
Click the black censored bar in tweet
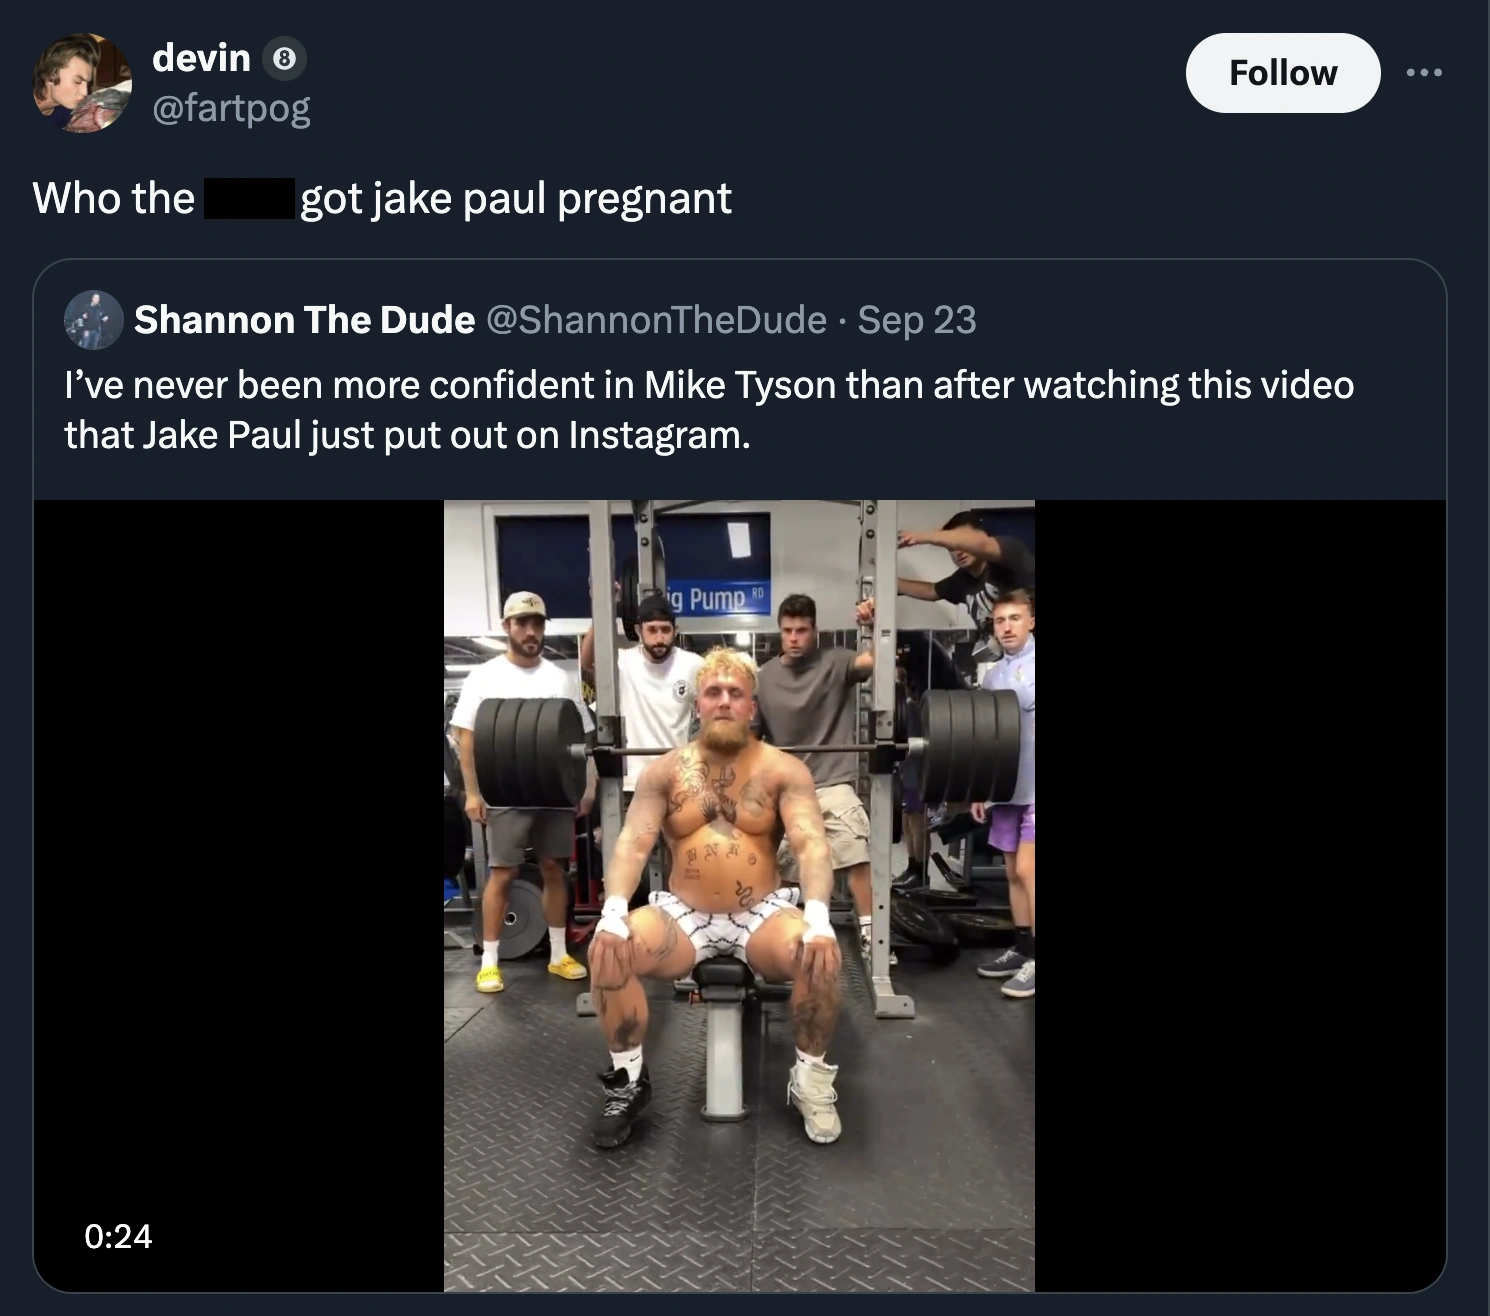tap(249, 198)
